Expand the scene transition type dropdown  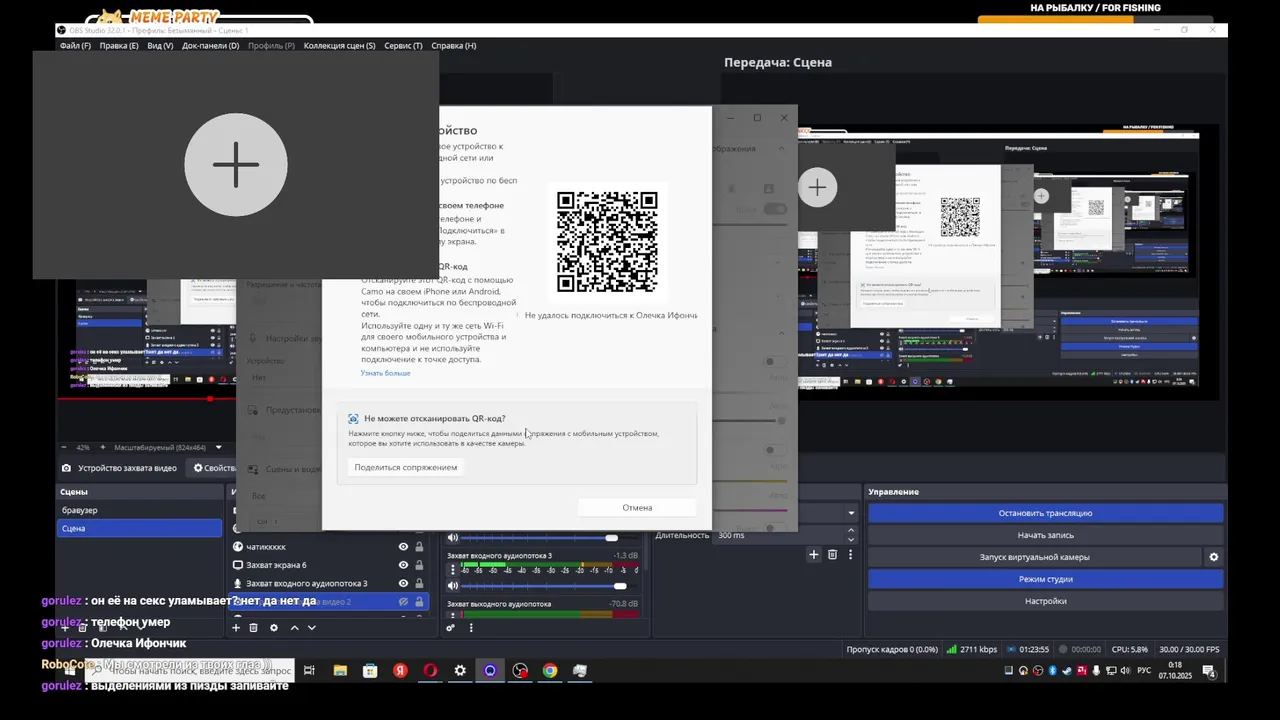(x=851, y=513)
